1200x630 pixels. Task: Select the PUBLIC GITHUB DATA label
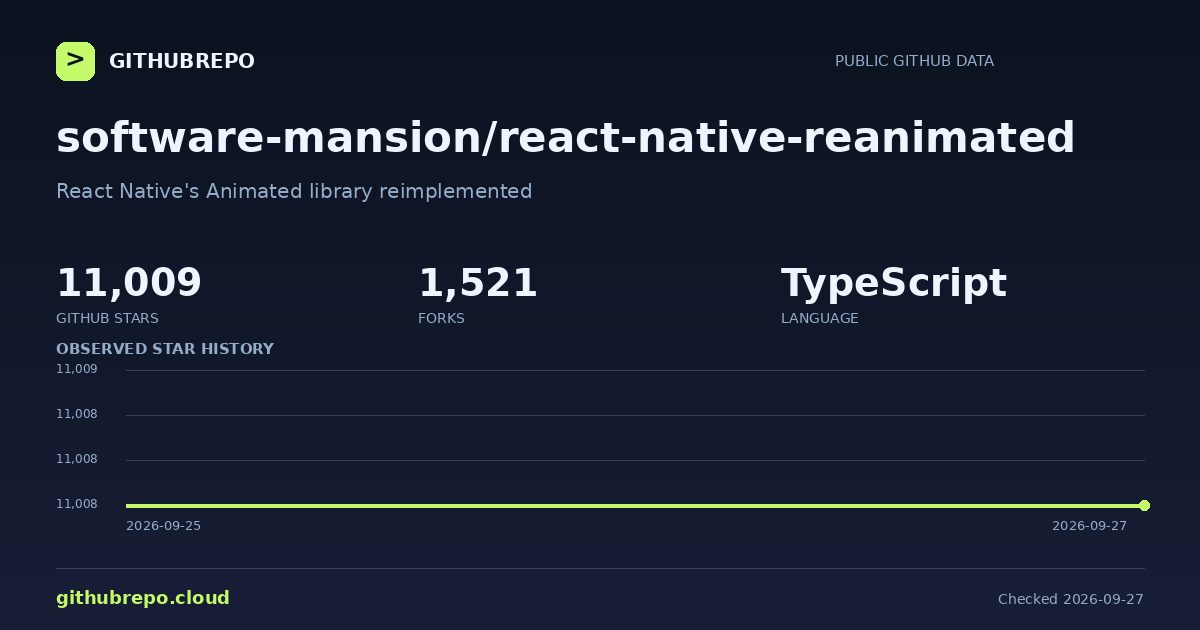pyautogui.click(x=914, y=61)
